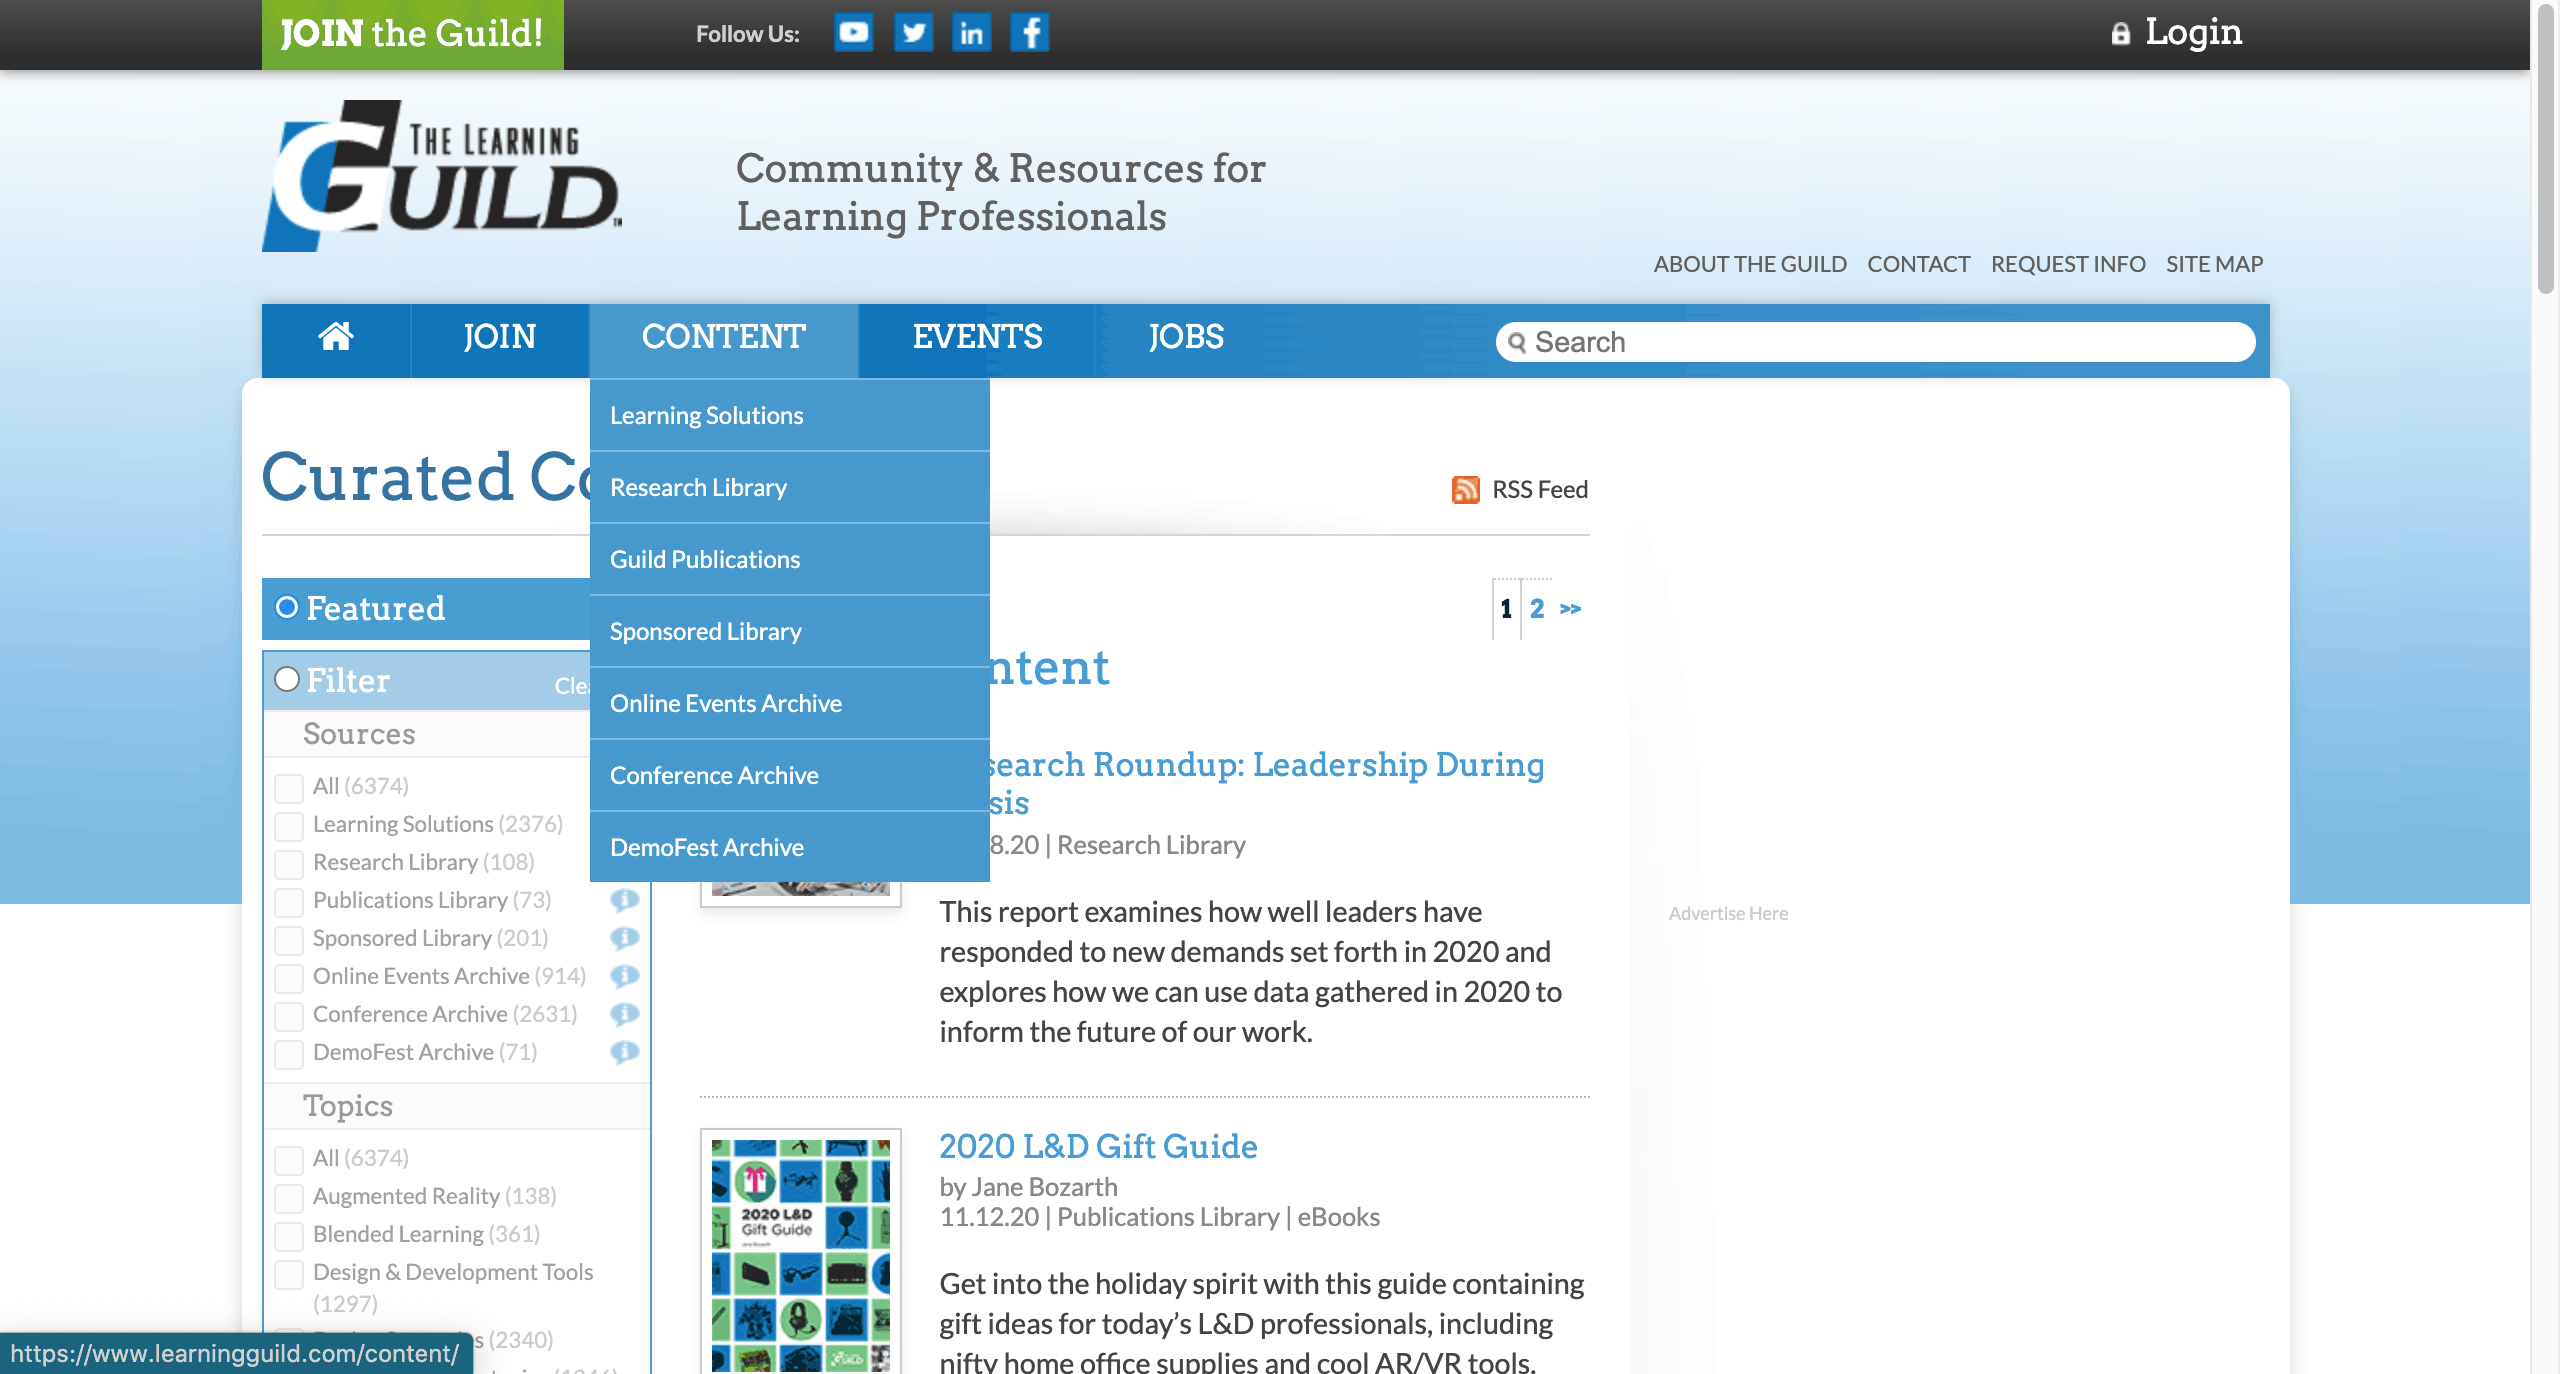Open the LinkedIn social icon

click(971, 33)
